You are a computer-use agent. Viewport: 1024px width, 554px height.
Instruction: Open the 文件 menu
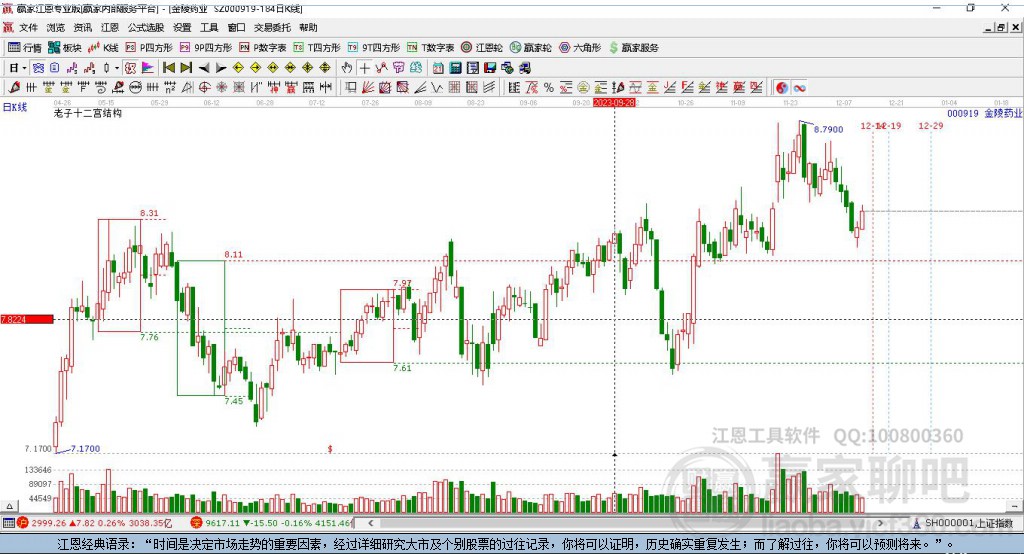pos(28,27)
